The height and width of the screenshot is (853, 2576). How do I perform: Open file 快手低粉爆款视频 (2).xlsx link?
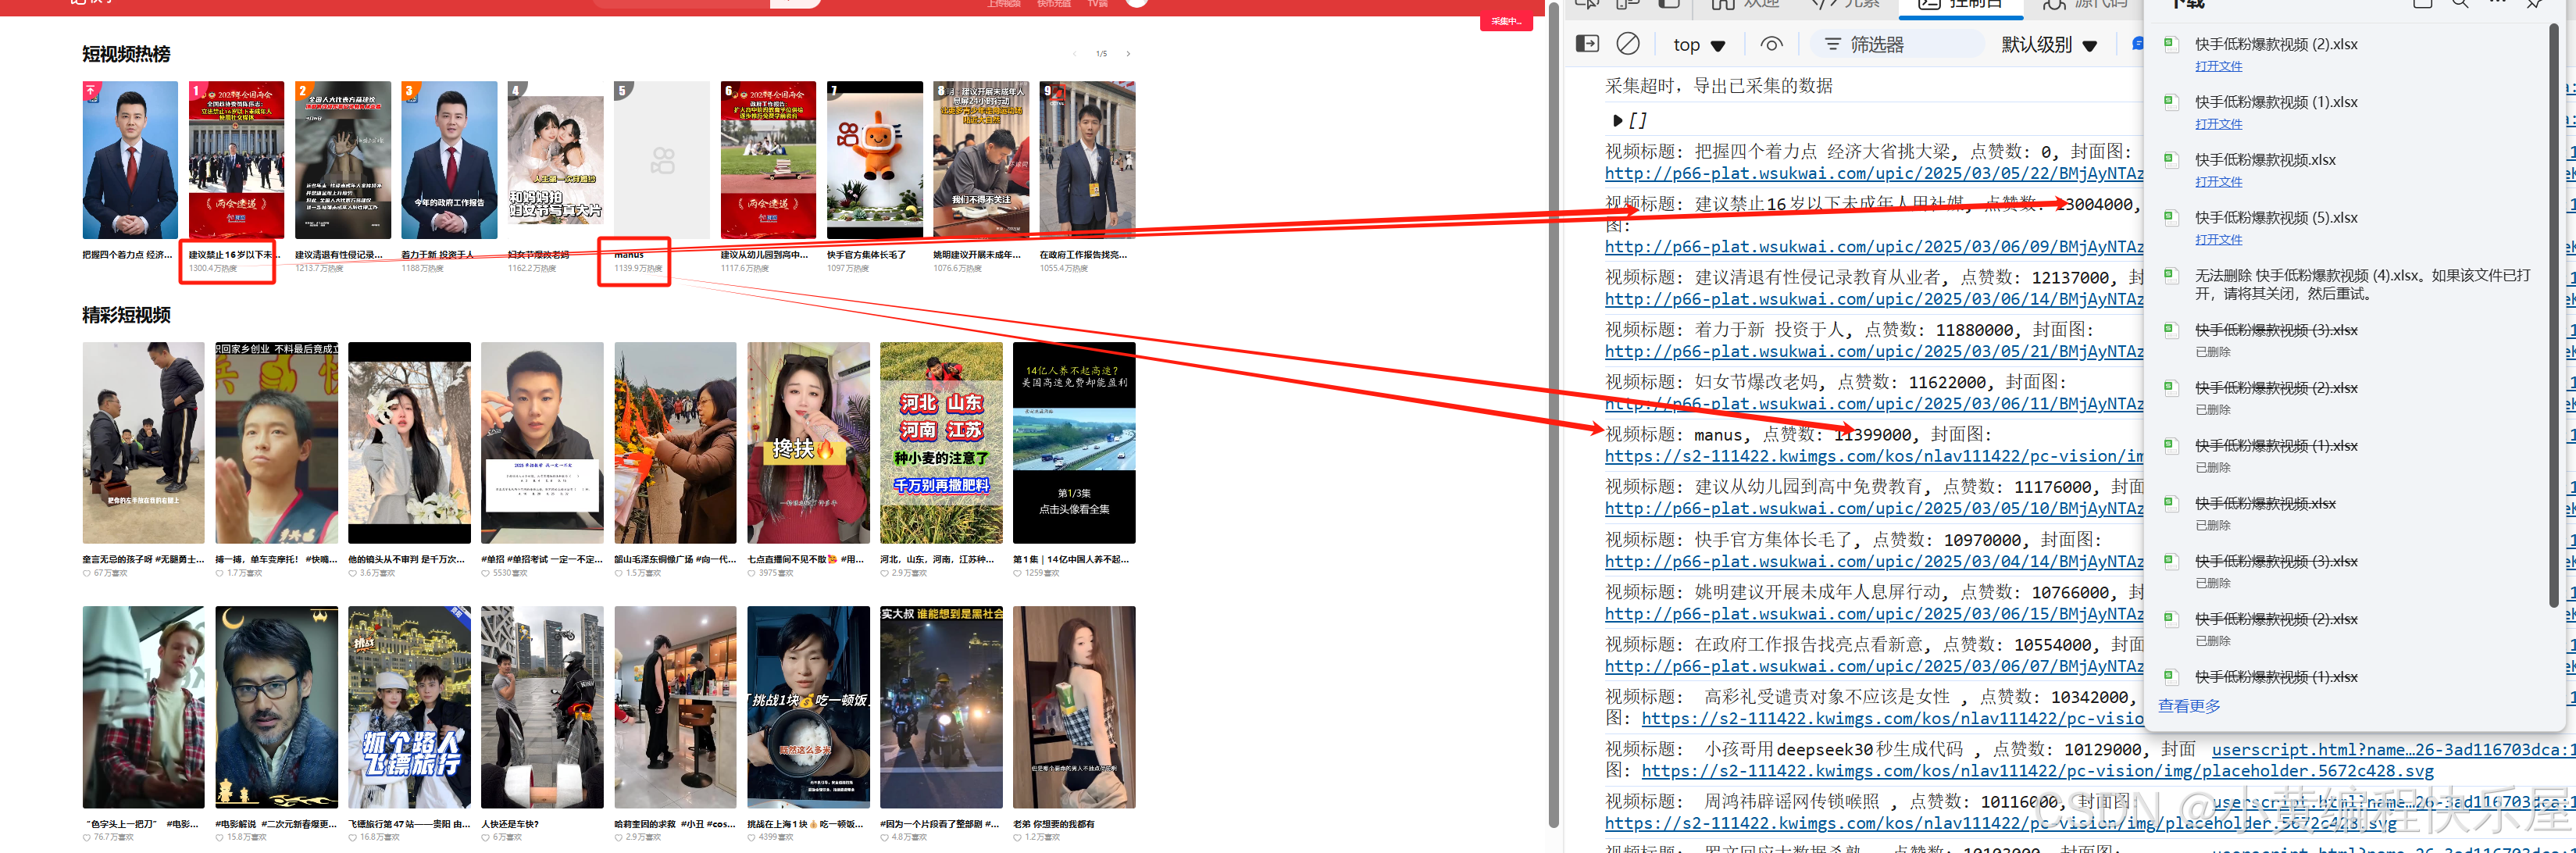click(2218, 66)
